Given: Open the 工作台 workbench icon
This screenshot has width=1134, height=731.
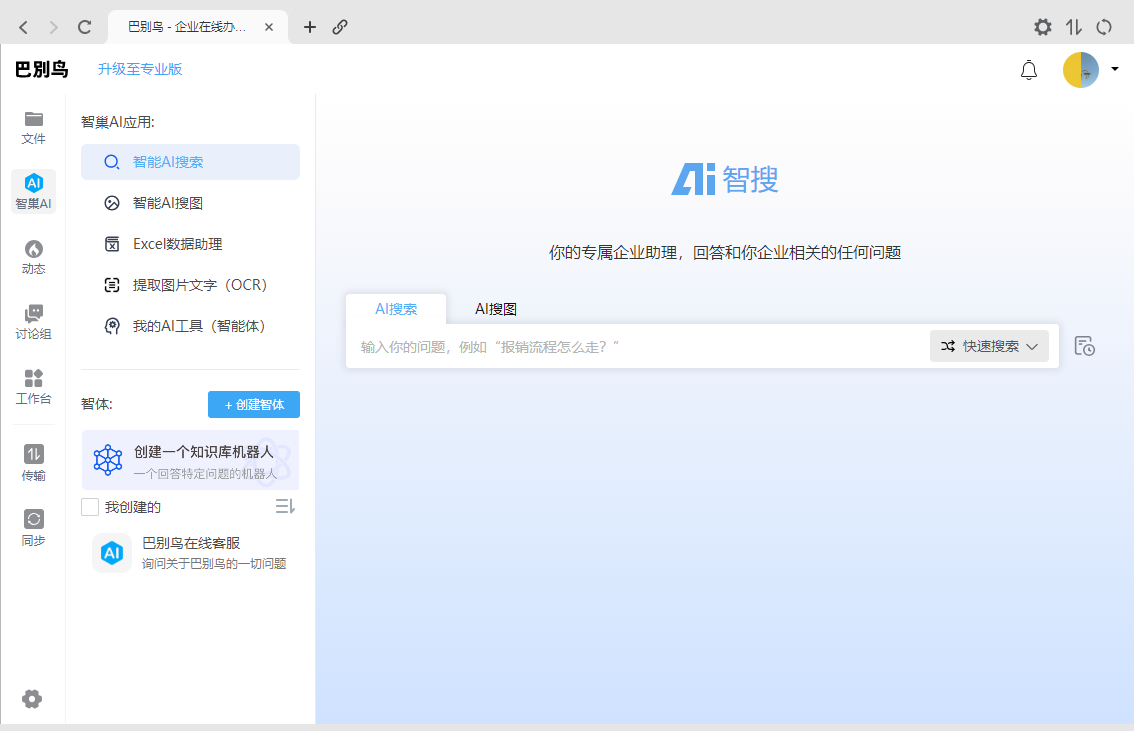Looking at the screenshot, I should coord(33,388).
